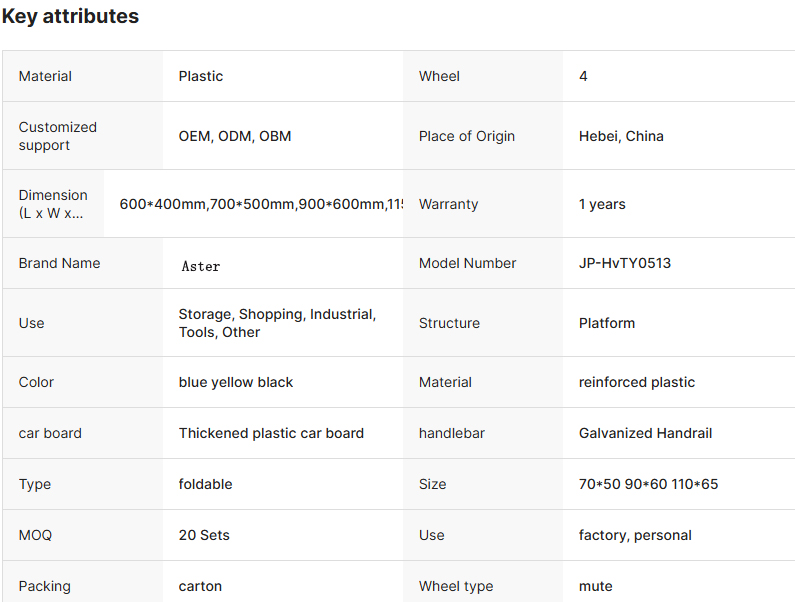795x602 pixels.
Task: Click the Type value foldable
Action: click(x=205, y=484)
